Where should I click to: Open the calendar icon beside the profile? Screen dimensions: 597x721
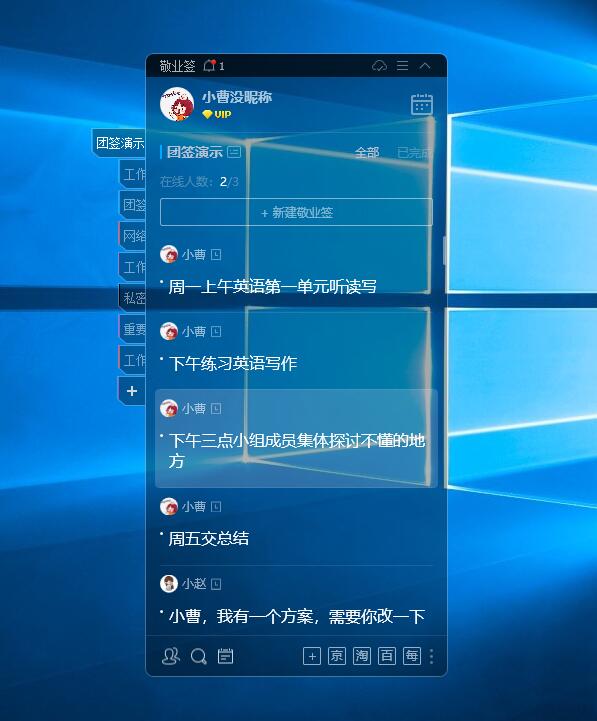click(x=422, y=104)
